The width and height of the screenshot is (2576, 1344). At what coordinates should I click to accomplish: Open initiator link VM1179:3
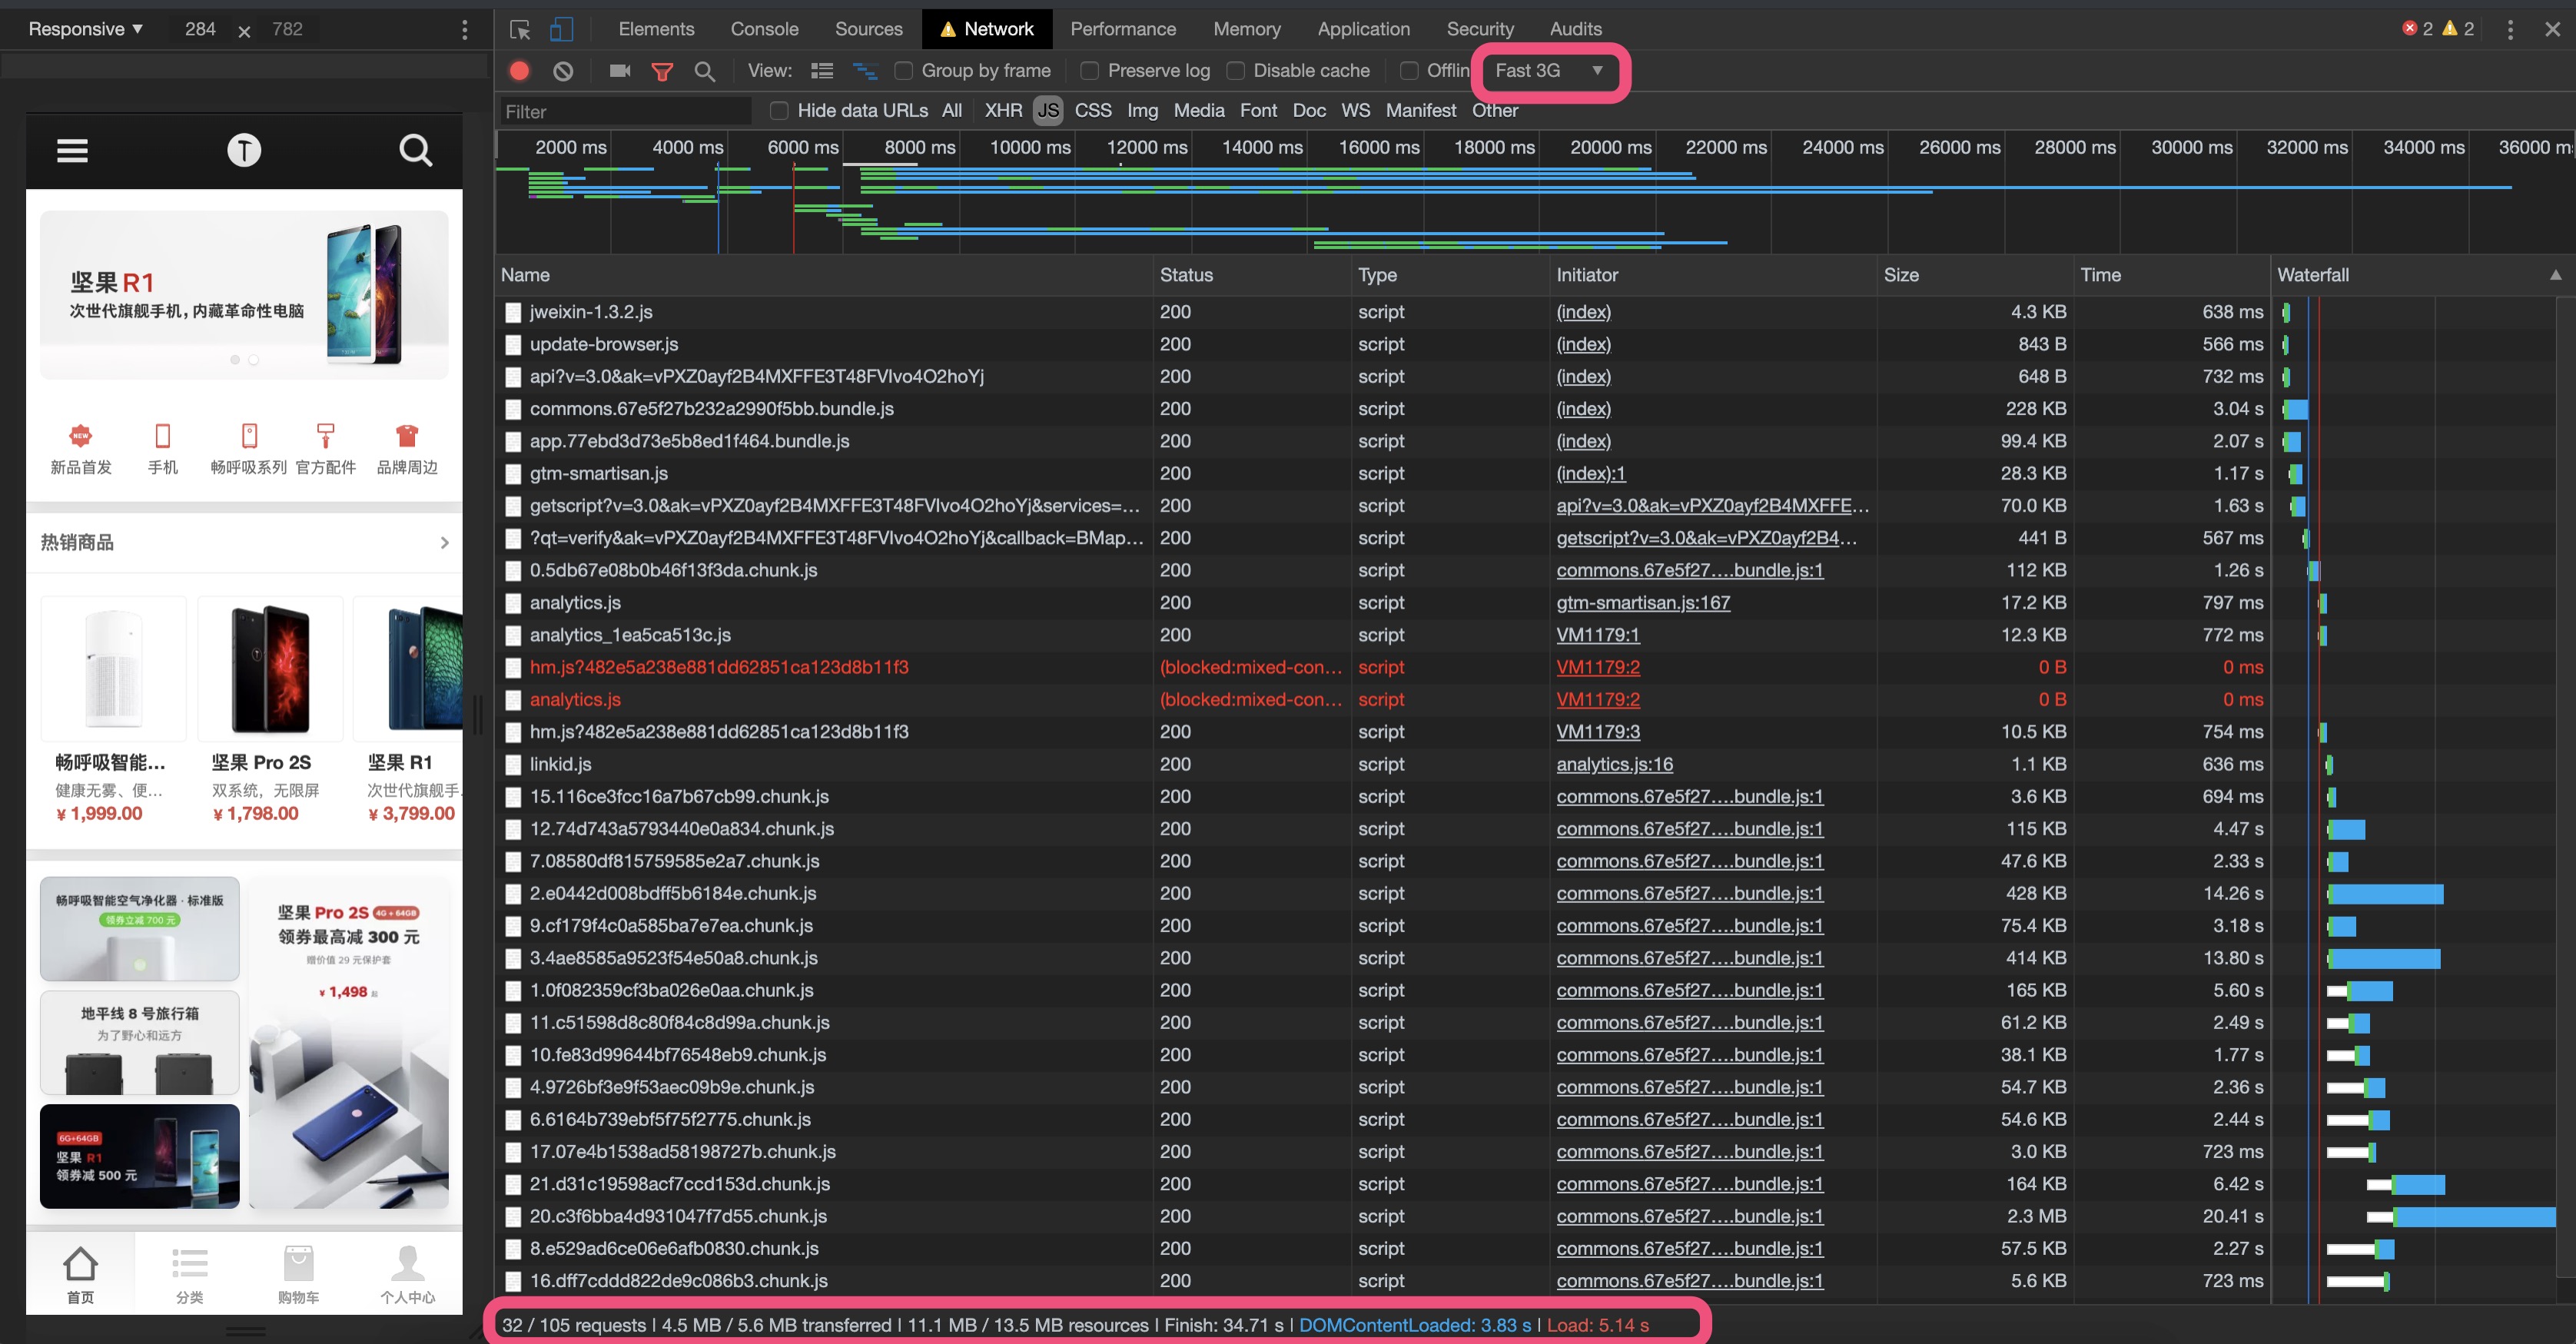pyautogui.click(x=1598, y=732)
